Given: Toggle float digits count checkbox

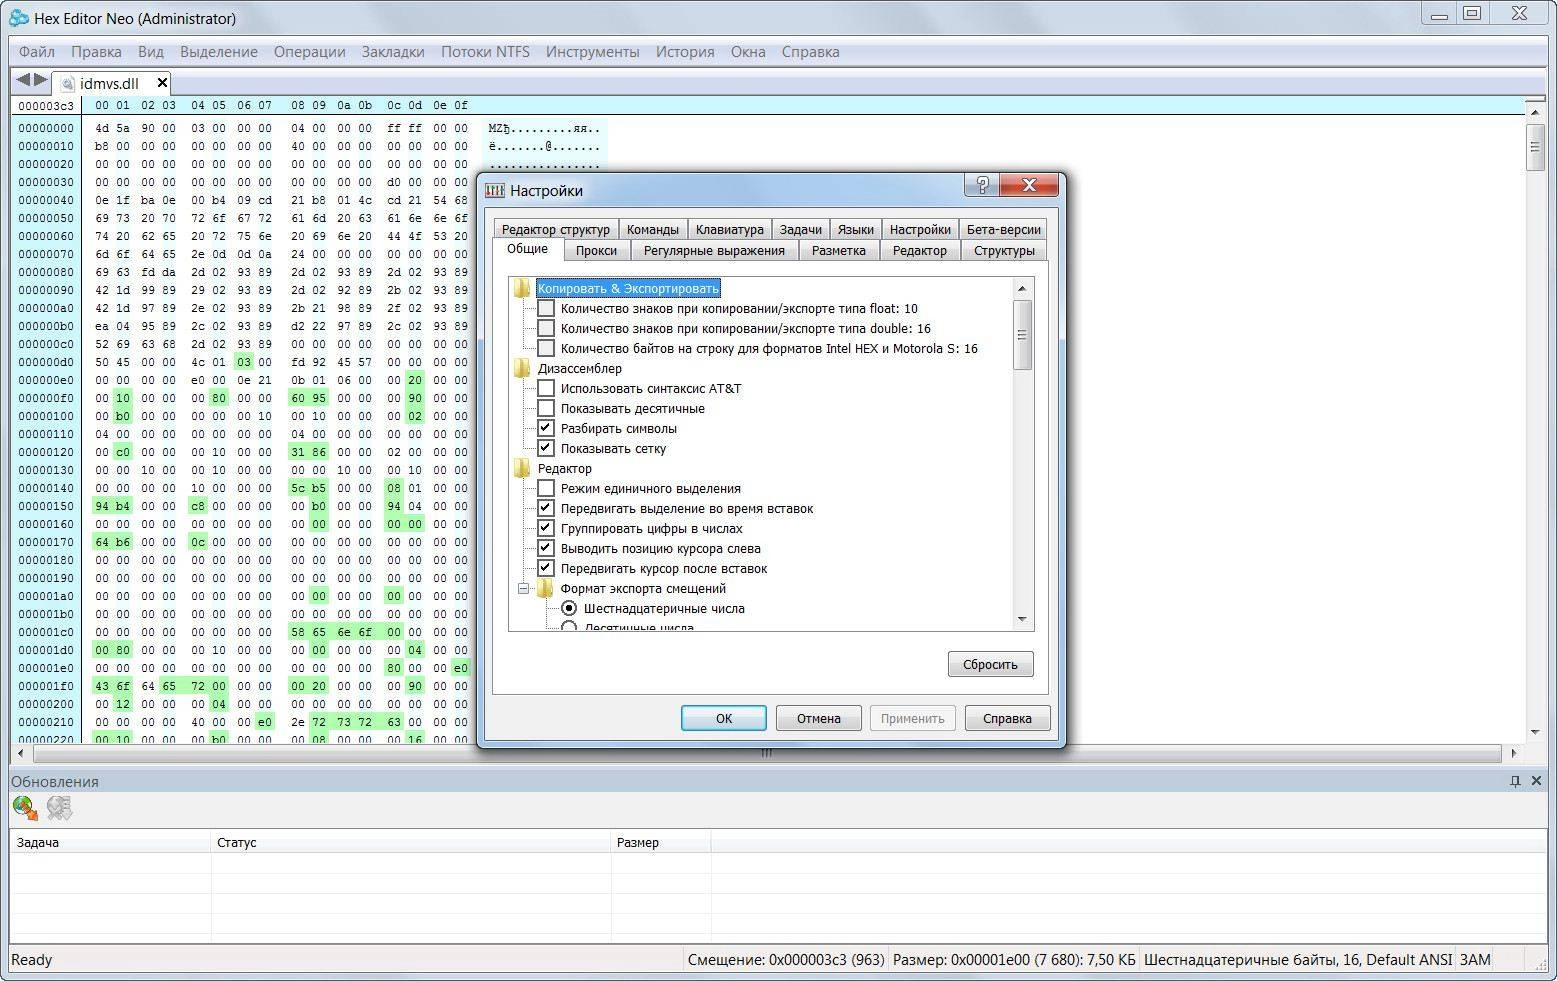Looking at the screenshot, I should coord(546,308).
